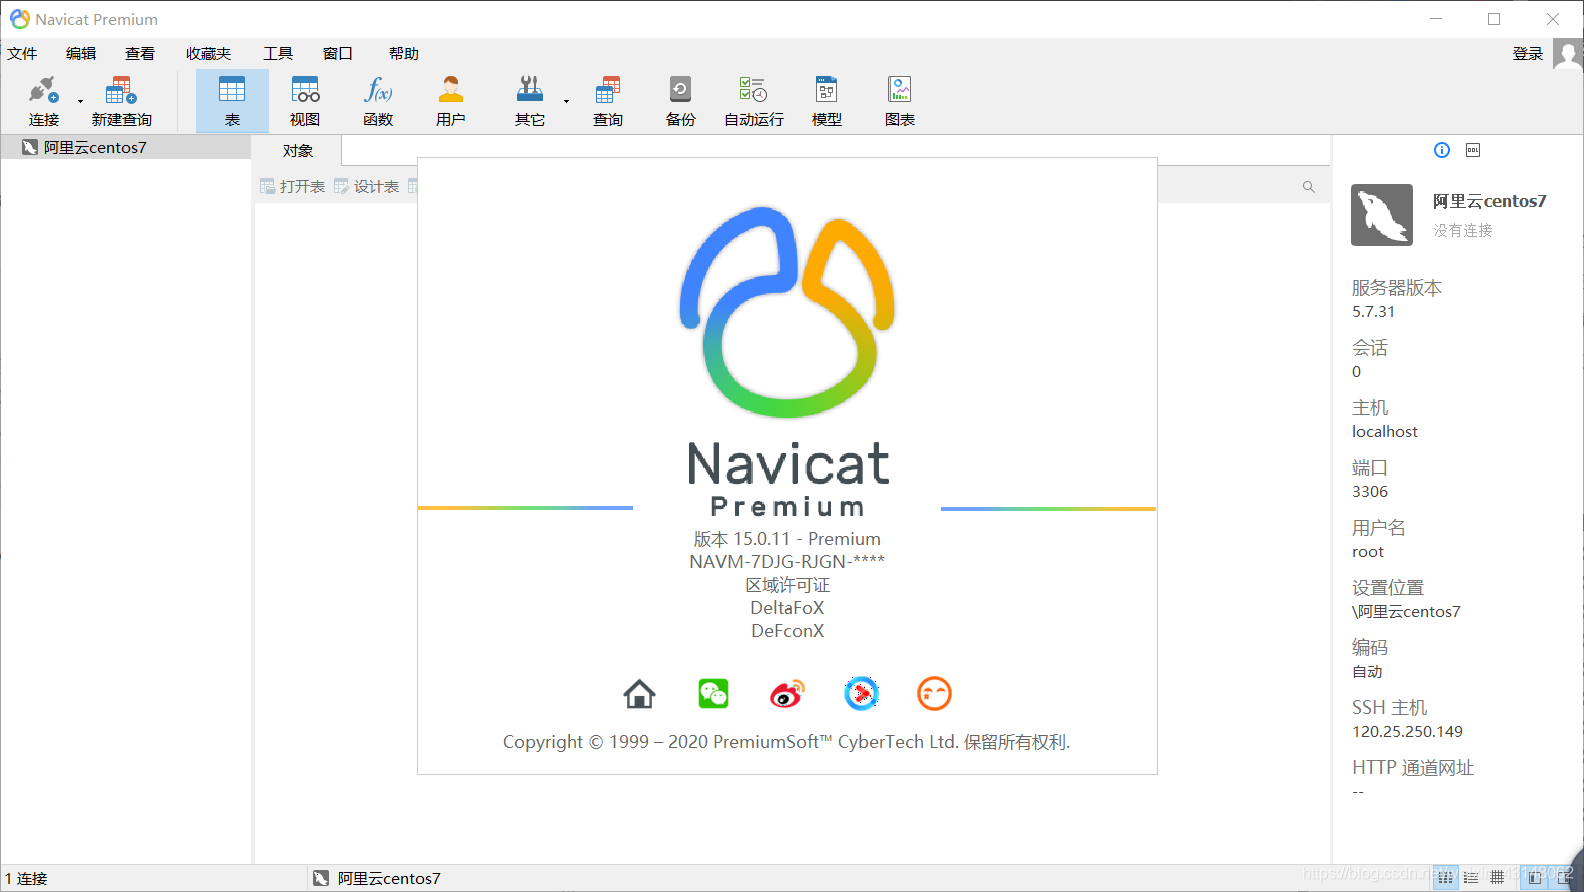This screenshot has height=892, width=1584.
Task: Click the orange face icon in About dialog
Action: point(934,693)
